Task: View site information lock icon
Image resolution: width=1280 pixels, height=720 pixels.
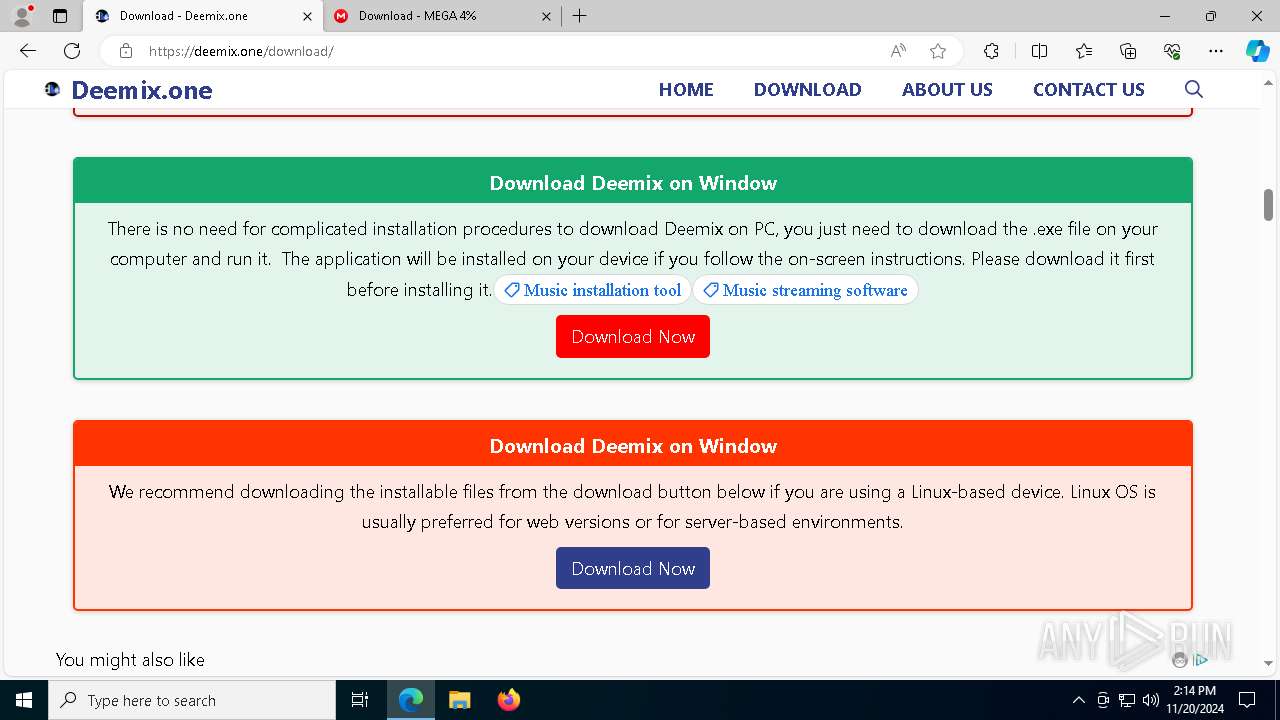Action: click(x=126, y=51)
